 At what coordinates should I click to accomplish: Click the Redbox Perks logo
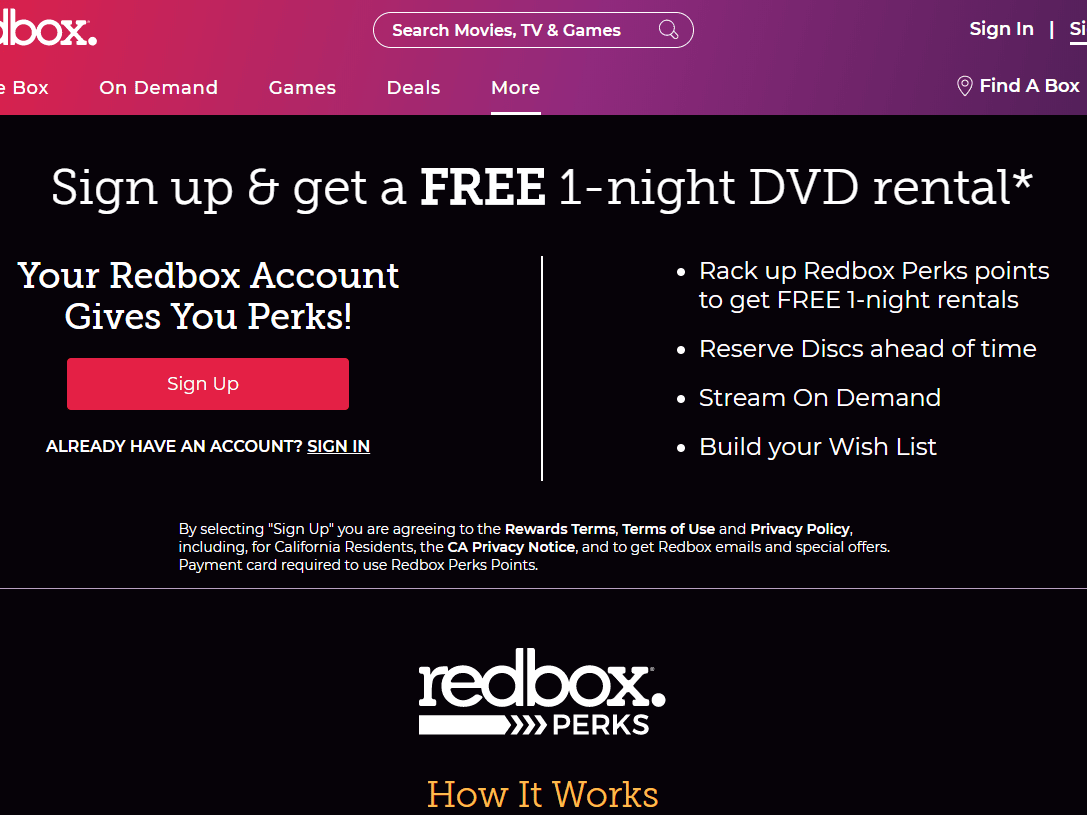[541, 692]
